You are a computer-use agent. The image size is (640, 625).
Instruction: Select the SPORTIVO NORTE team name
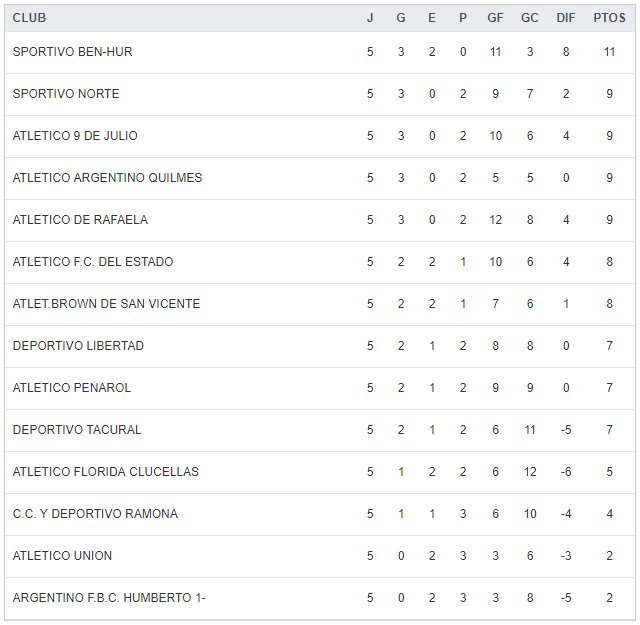pyautogui.click(x=66, y=94)
